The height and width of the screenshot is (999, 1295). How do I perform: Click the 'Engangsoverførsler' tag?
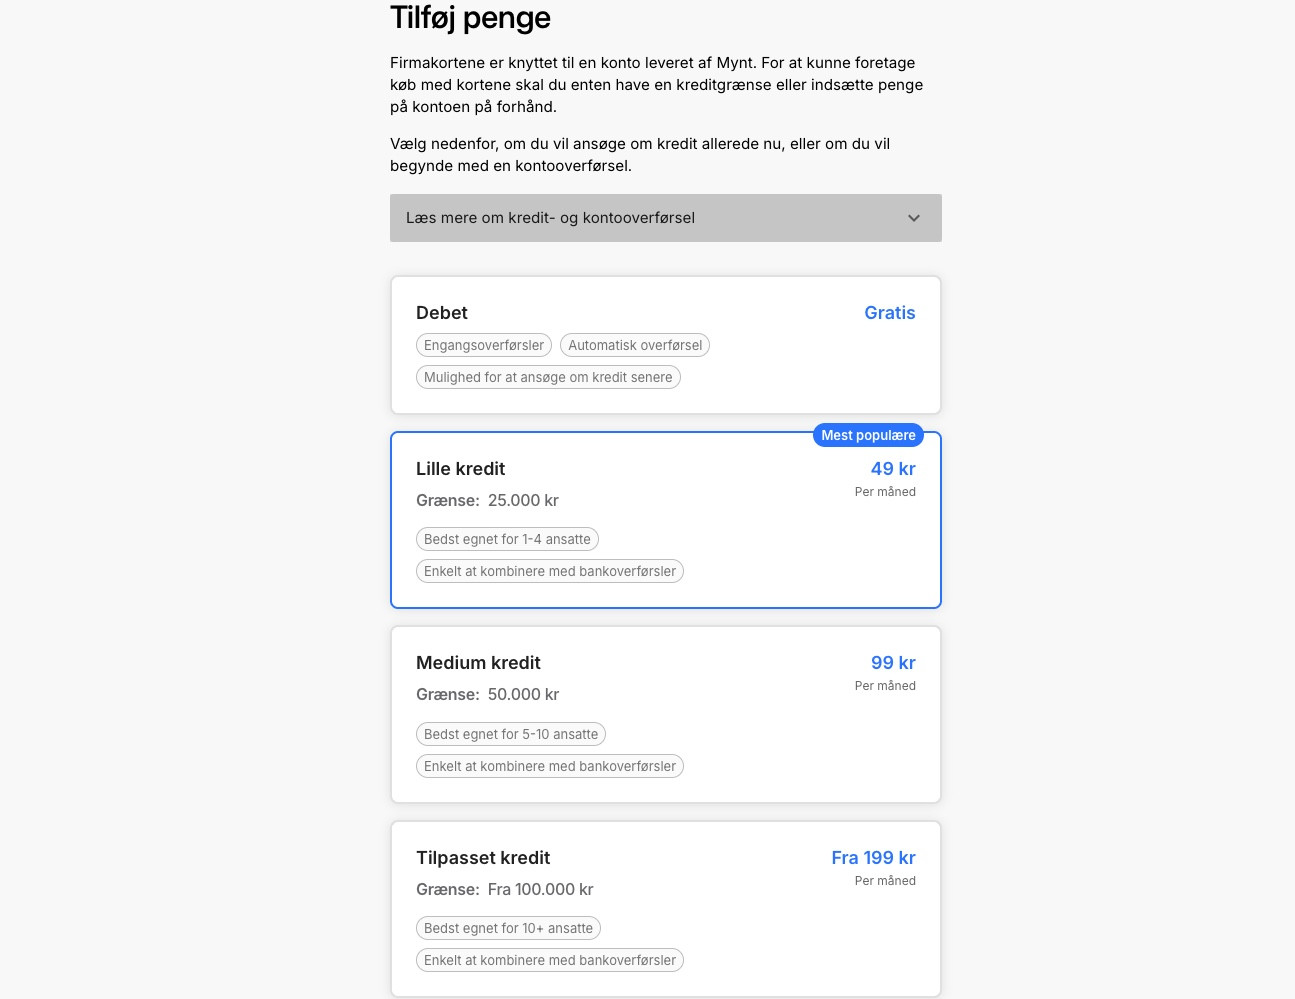tap(484, 345)
